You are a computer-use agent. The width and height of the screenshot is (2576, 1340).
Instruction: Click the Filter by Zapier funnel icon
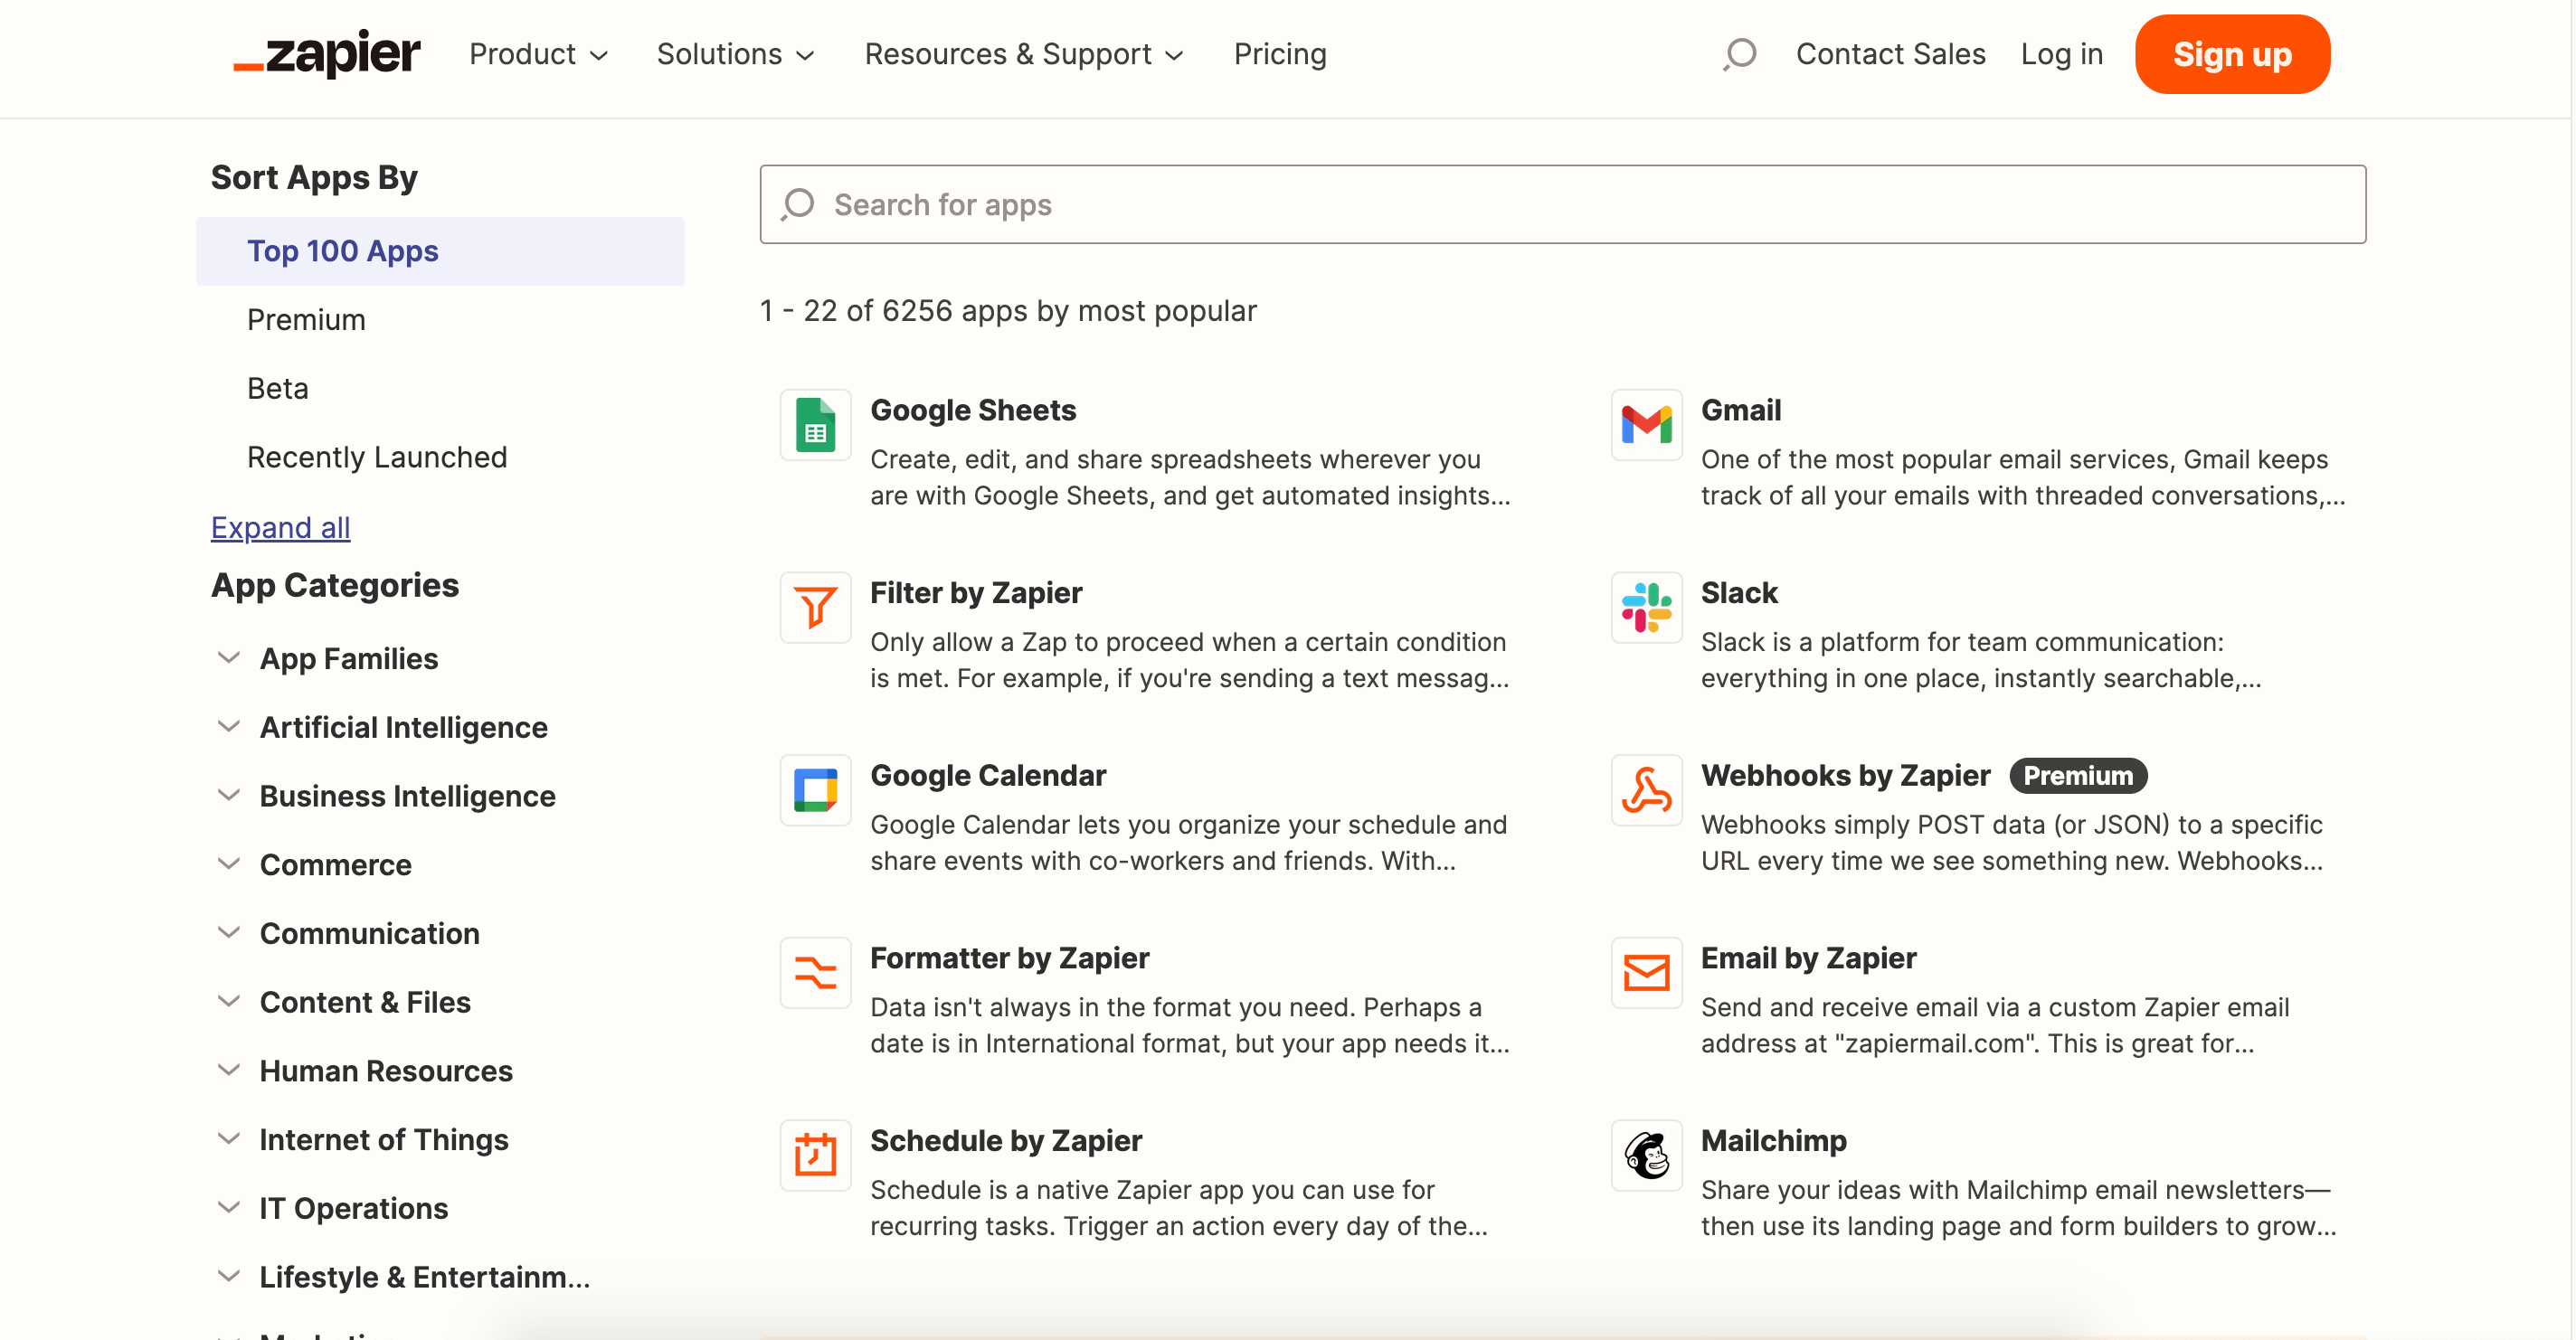coord(815,607)
